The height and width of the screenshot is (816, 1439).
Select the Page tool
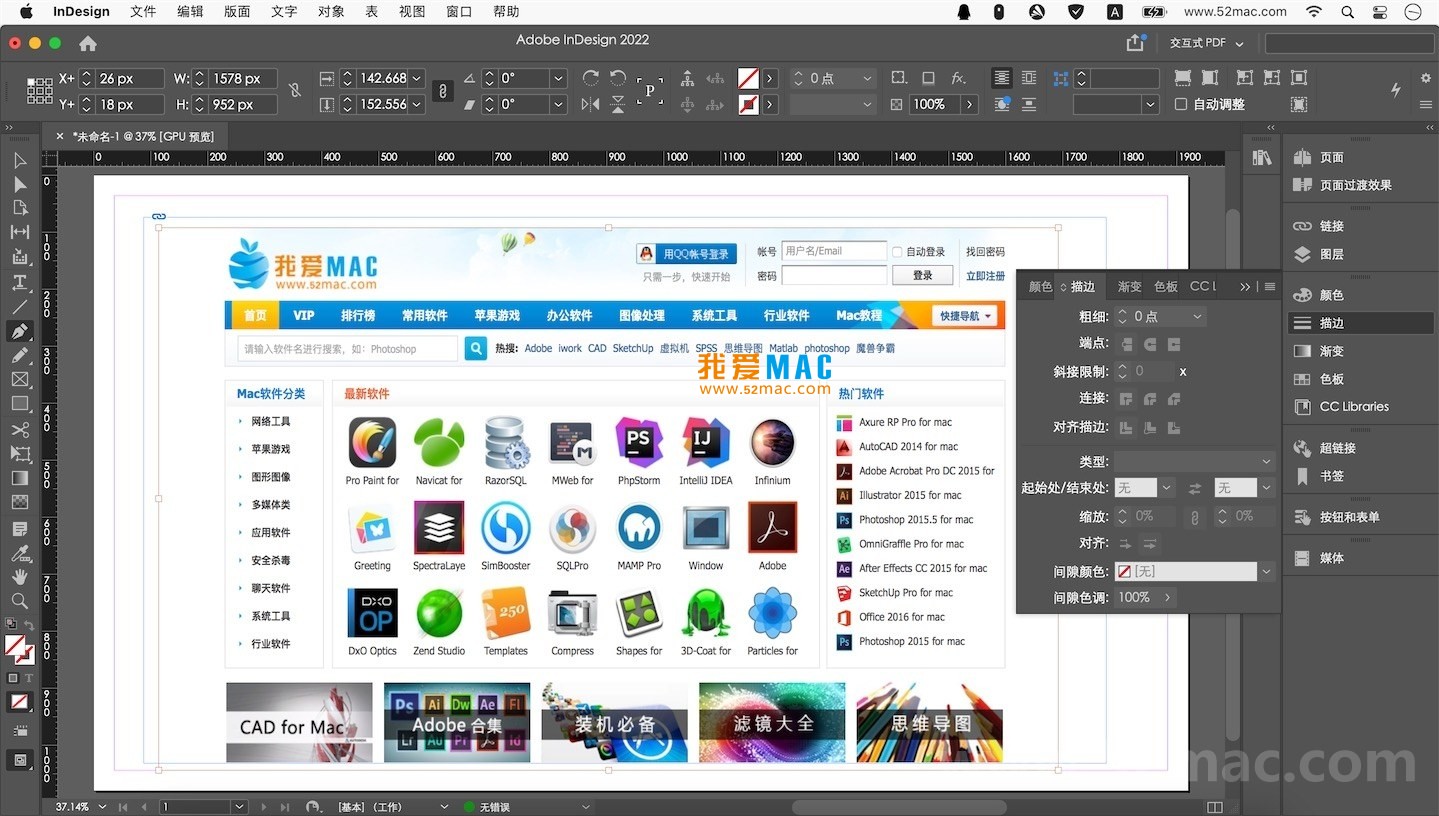[x=19, y=208]
